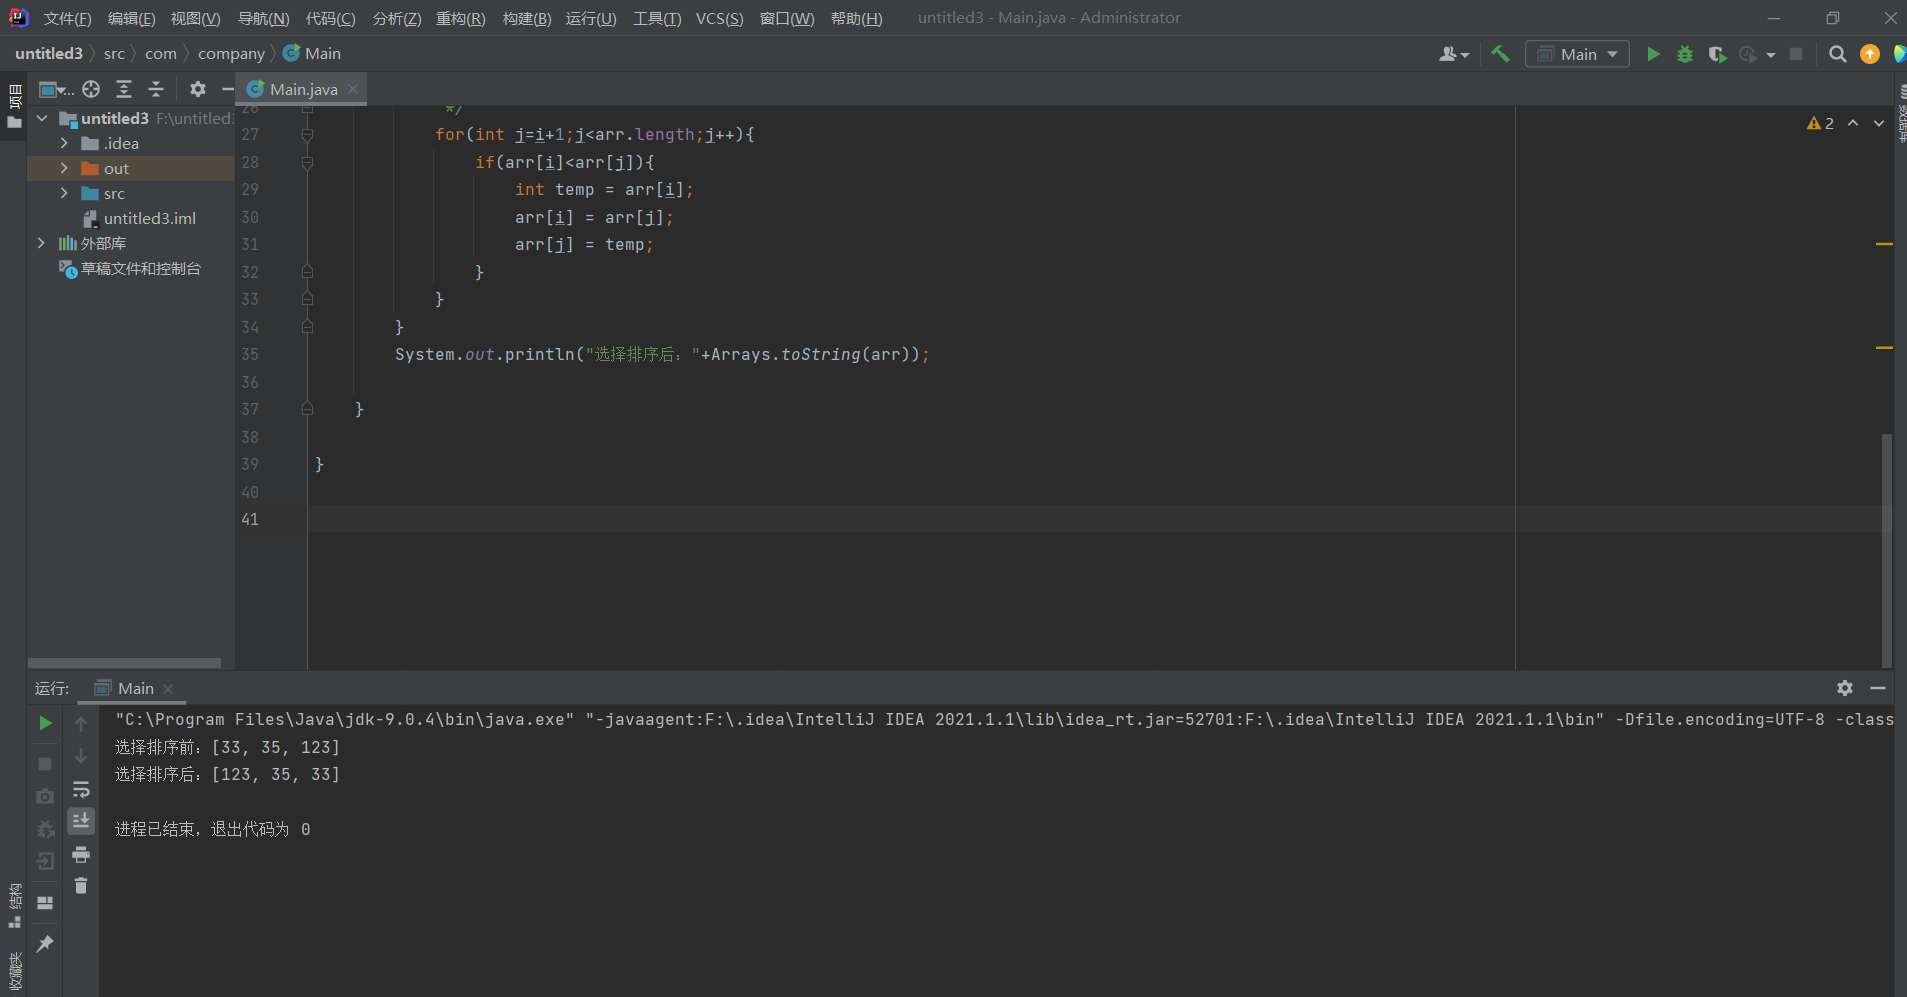Go to previous highlighted problem arrow
This screenshot has width=1907, height=997.
click(x=1853, y=123)
